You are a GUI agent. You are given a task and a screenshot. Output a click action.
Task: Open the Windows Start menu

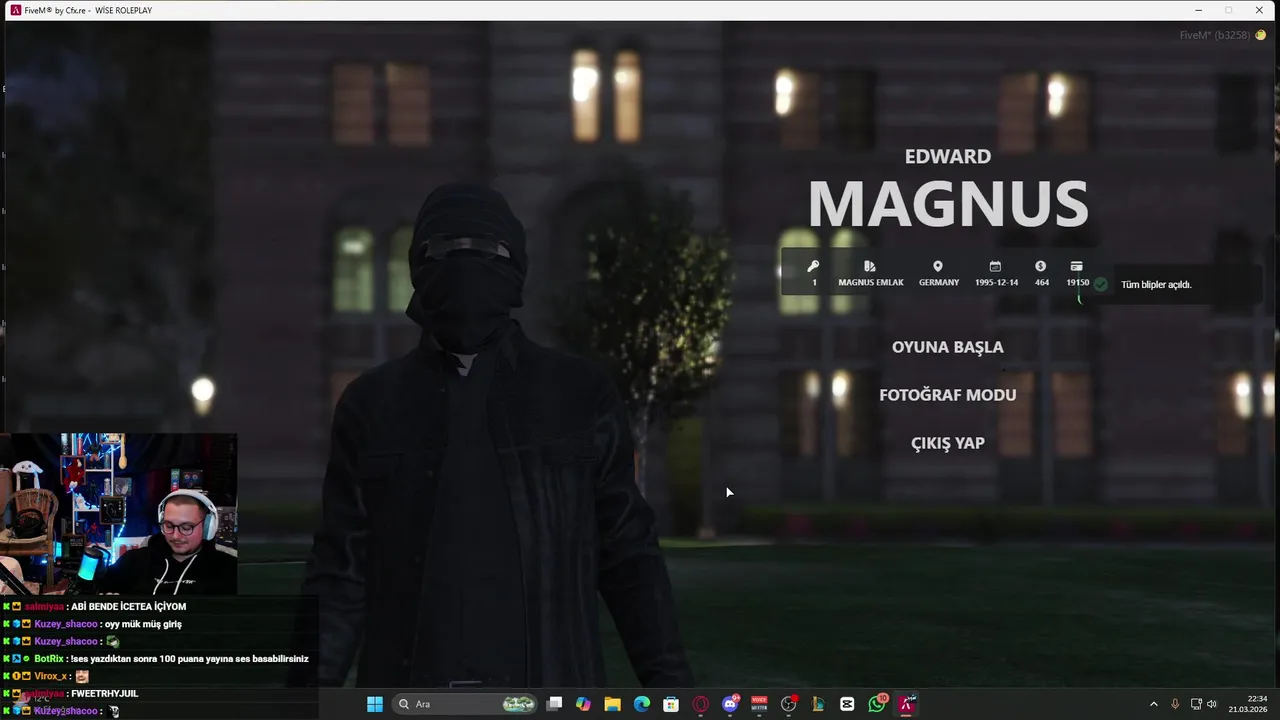click(x=375, y=704)
